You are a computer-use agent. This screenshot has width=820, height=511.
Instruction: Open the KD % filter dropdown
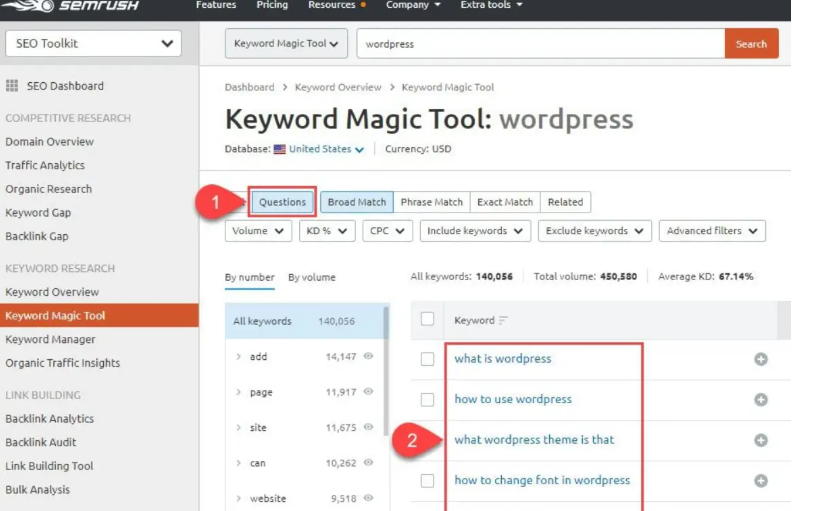tap(327, 231)
